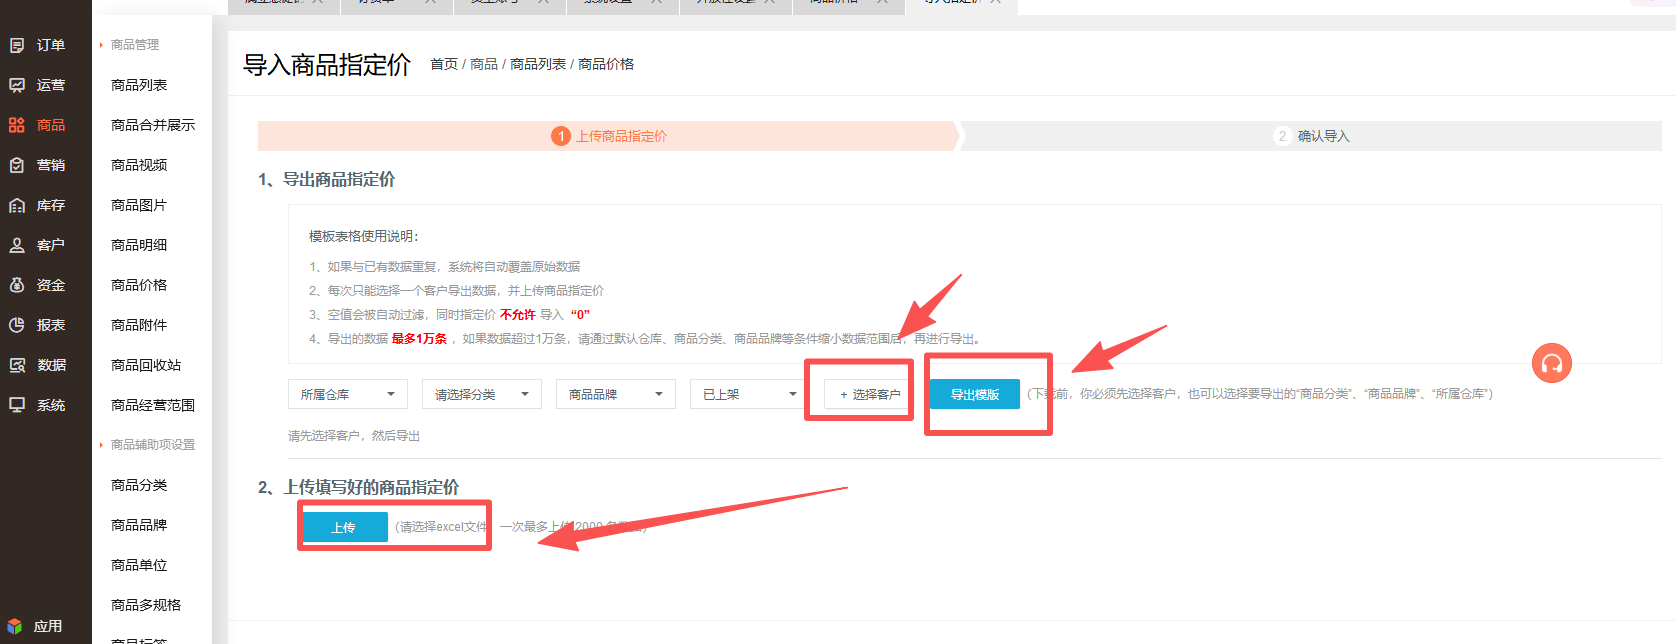Open the 报表 reports sidebar icon

tap(17, 325)
